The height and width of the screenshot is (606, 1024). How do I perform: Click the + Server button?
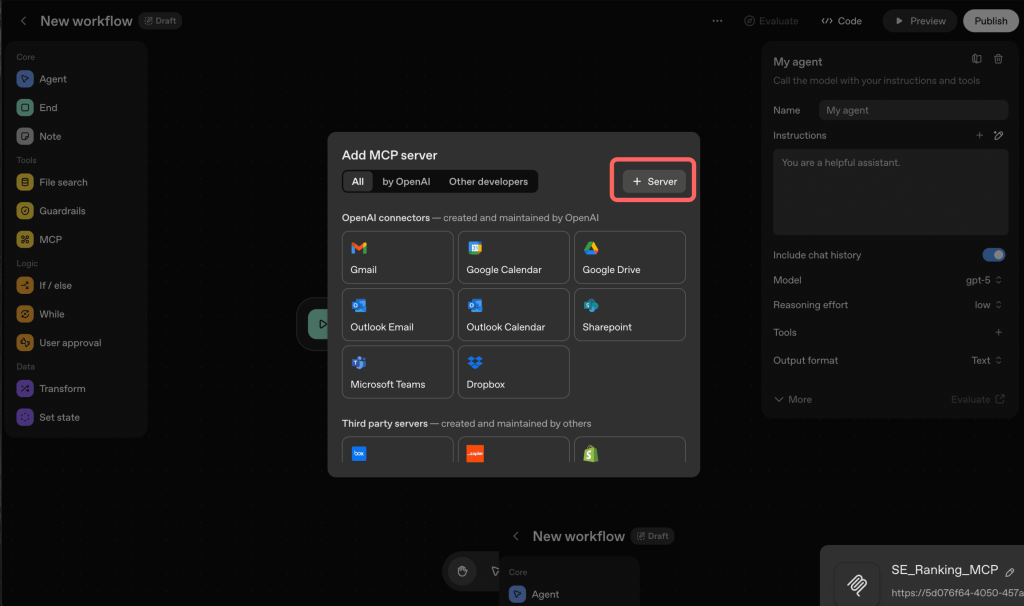tap(654, 181)
